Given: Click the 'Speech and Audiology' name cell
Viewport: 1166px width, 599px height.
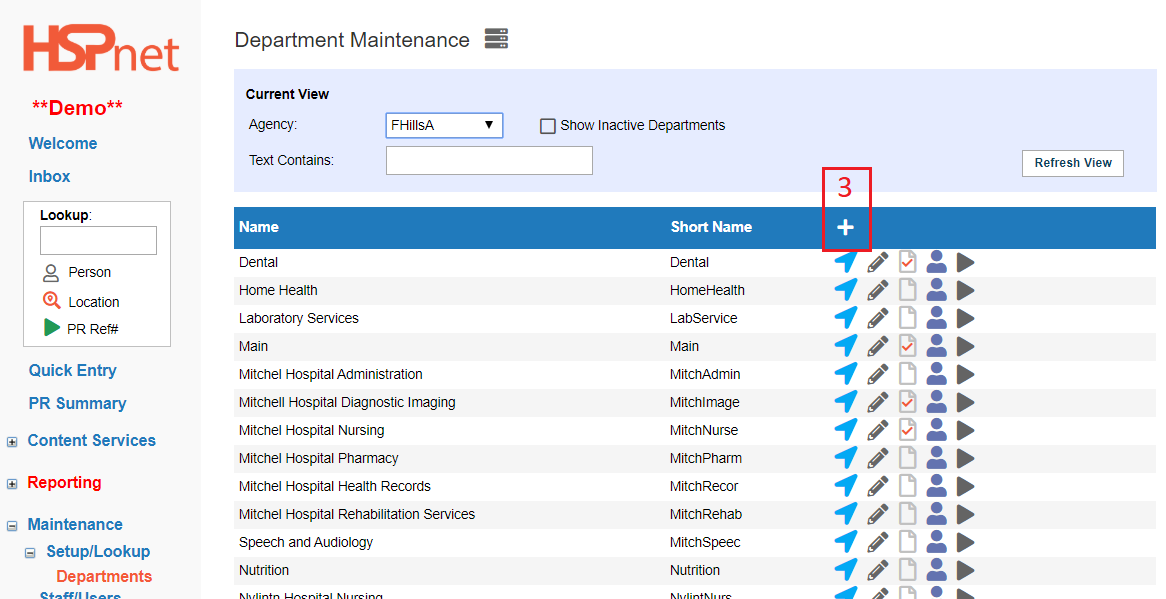Looking at the screenshot, I should [x=306, y=543].
